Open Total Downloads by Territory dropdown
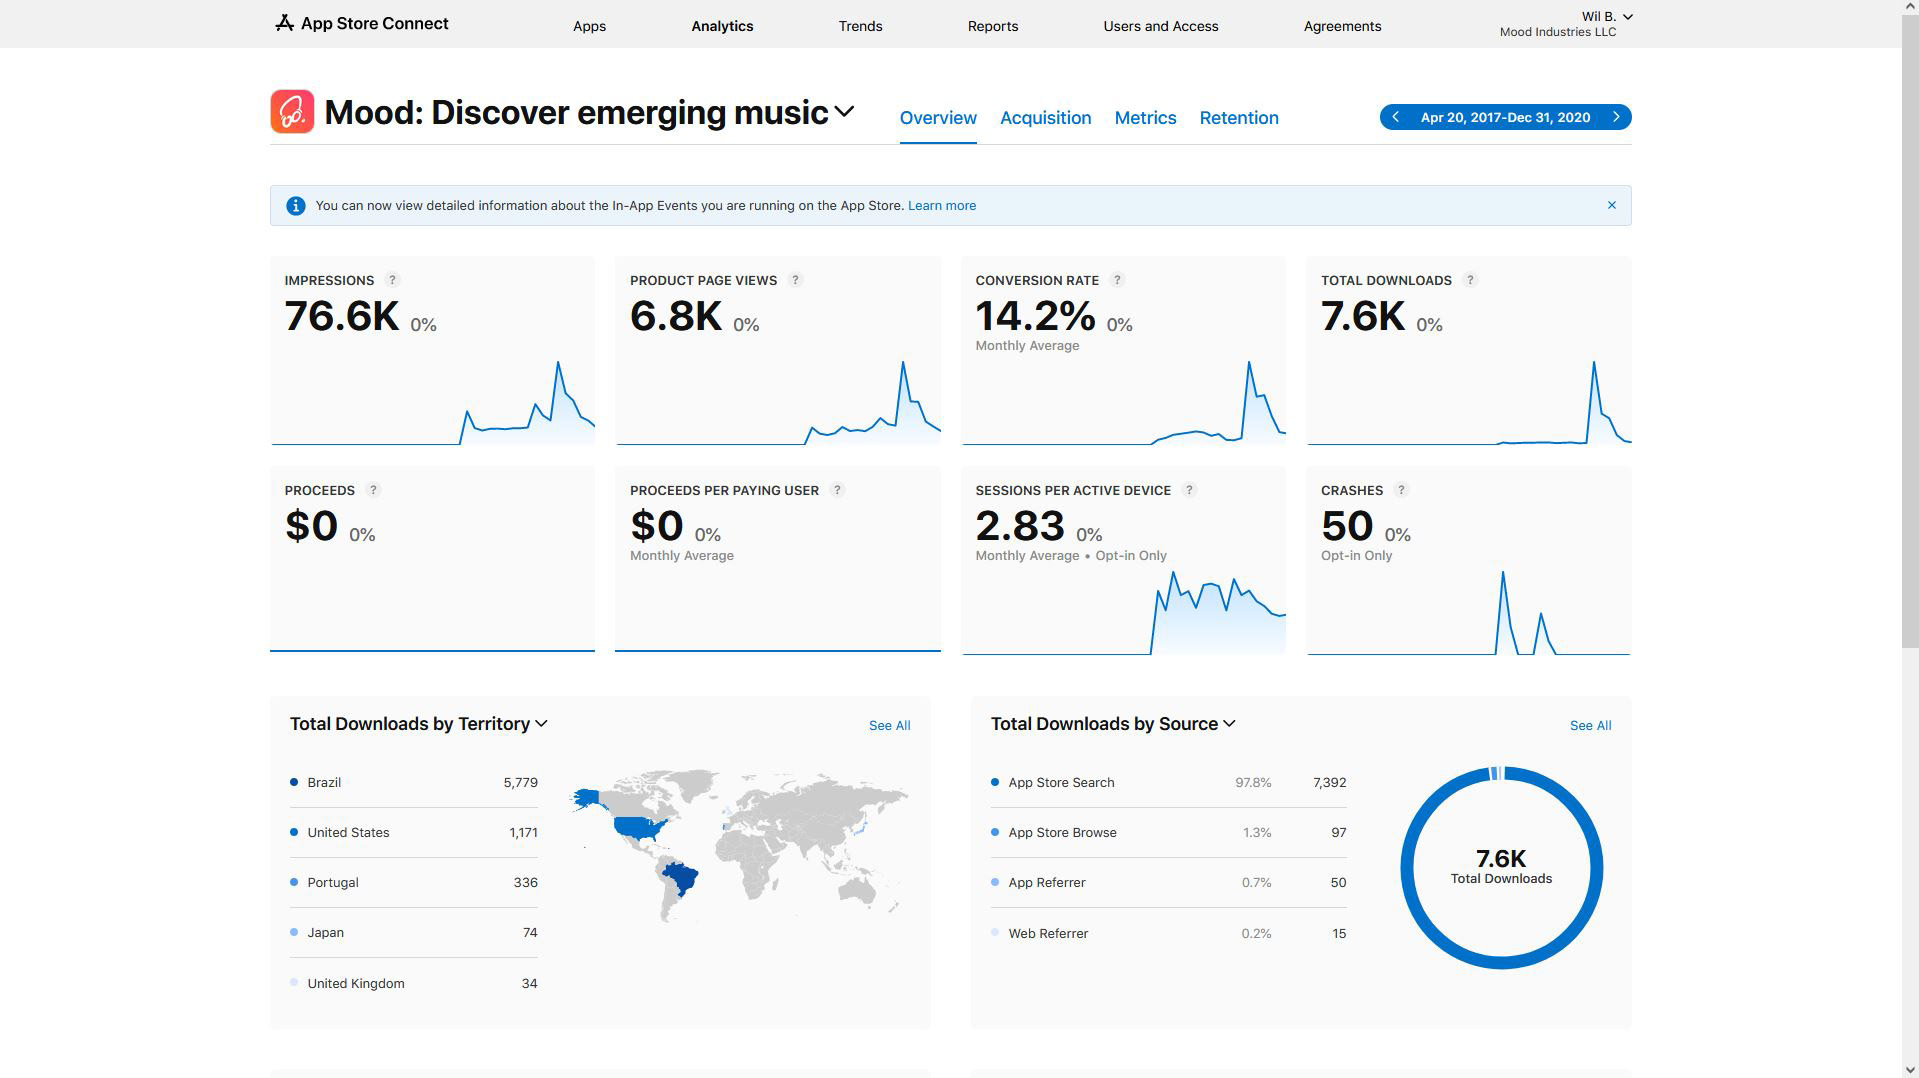This screenshot has width=1919, height=1078. tap(419, 724)
